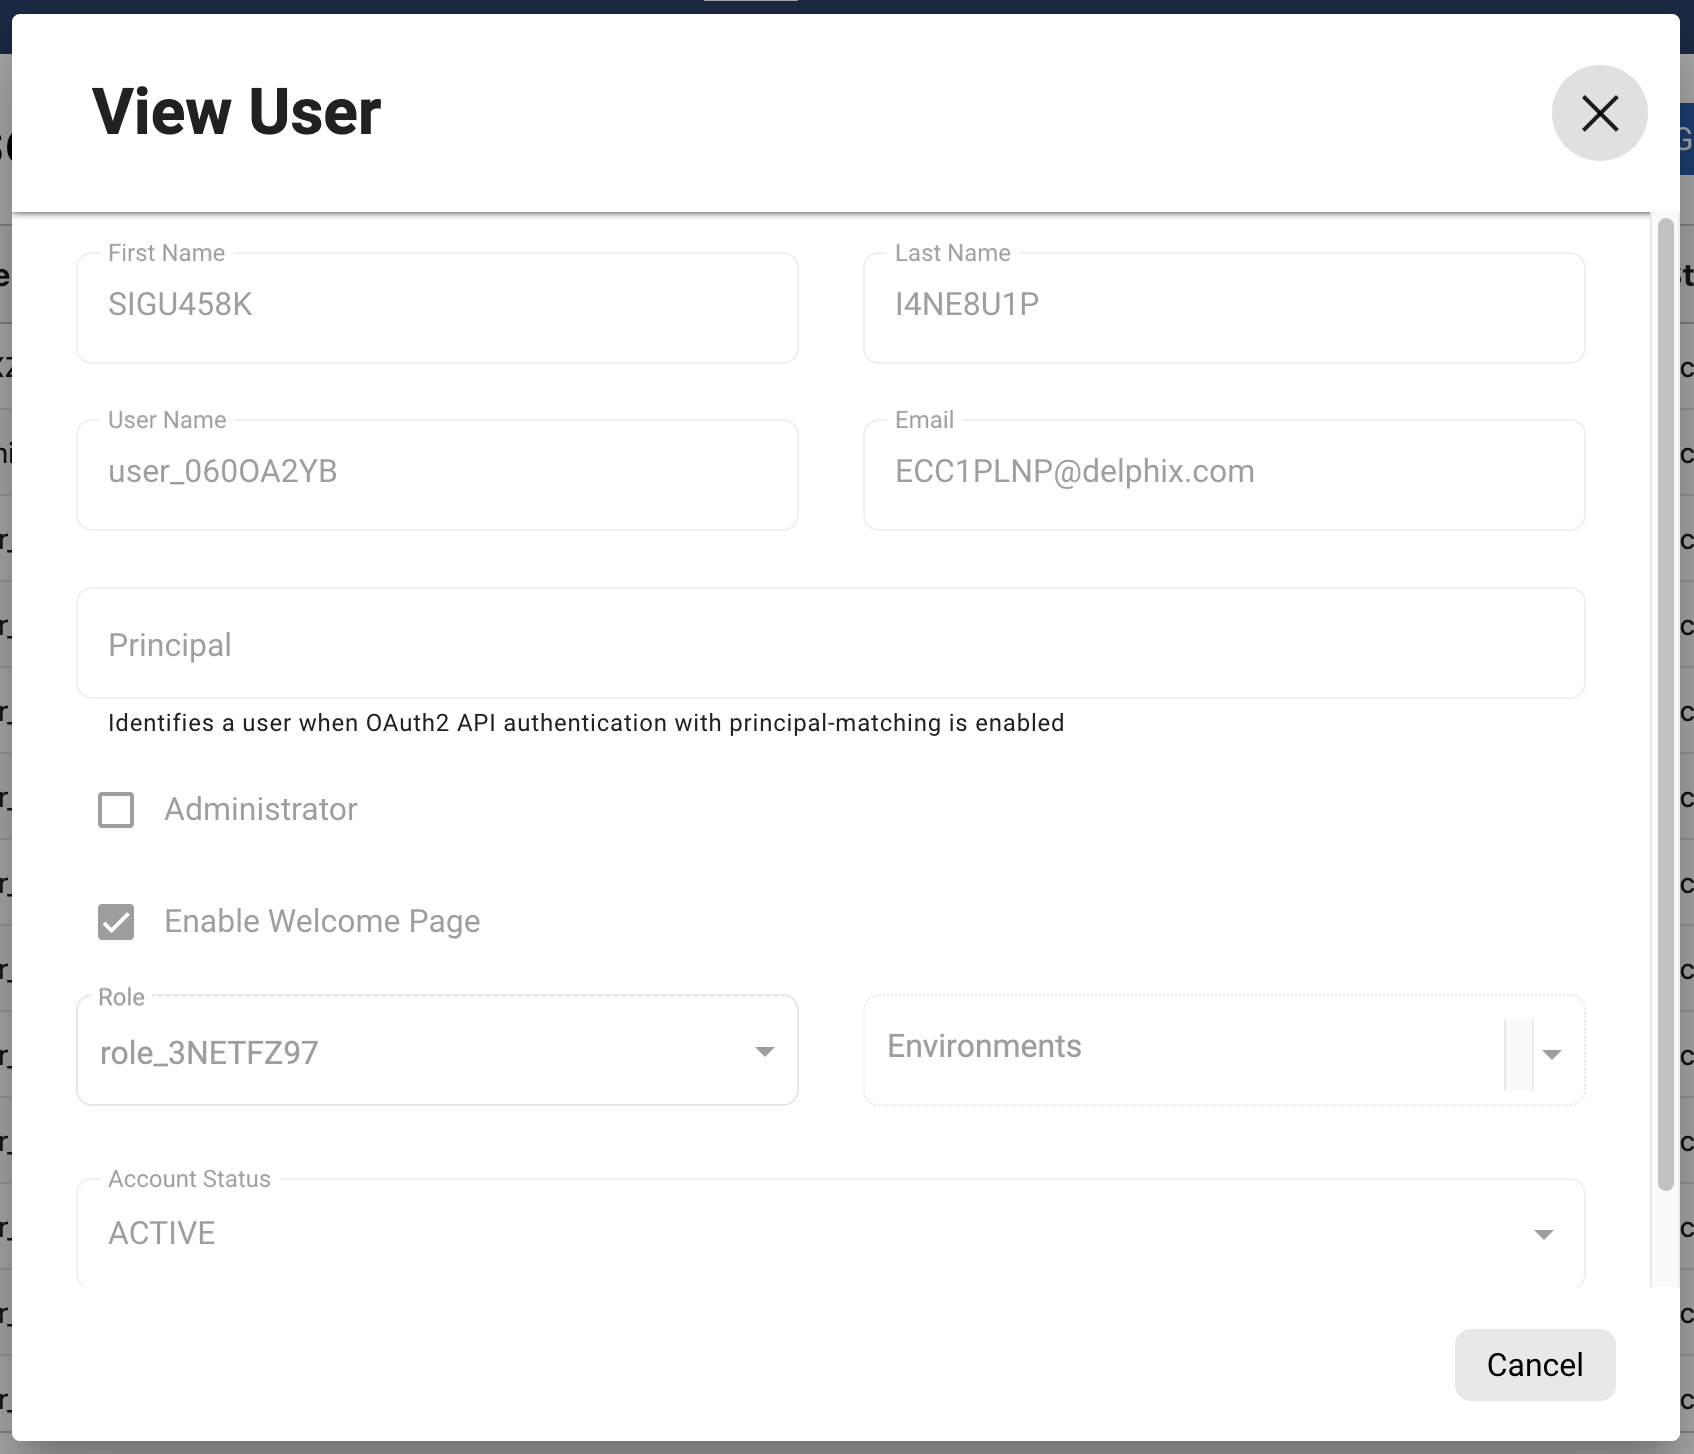
Task: Select the View User dialog title
Action: [236, 111]
